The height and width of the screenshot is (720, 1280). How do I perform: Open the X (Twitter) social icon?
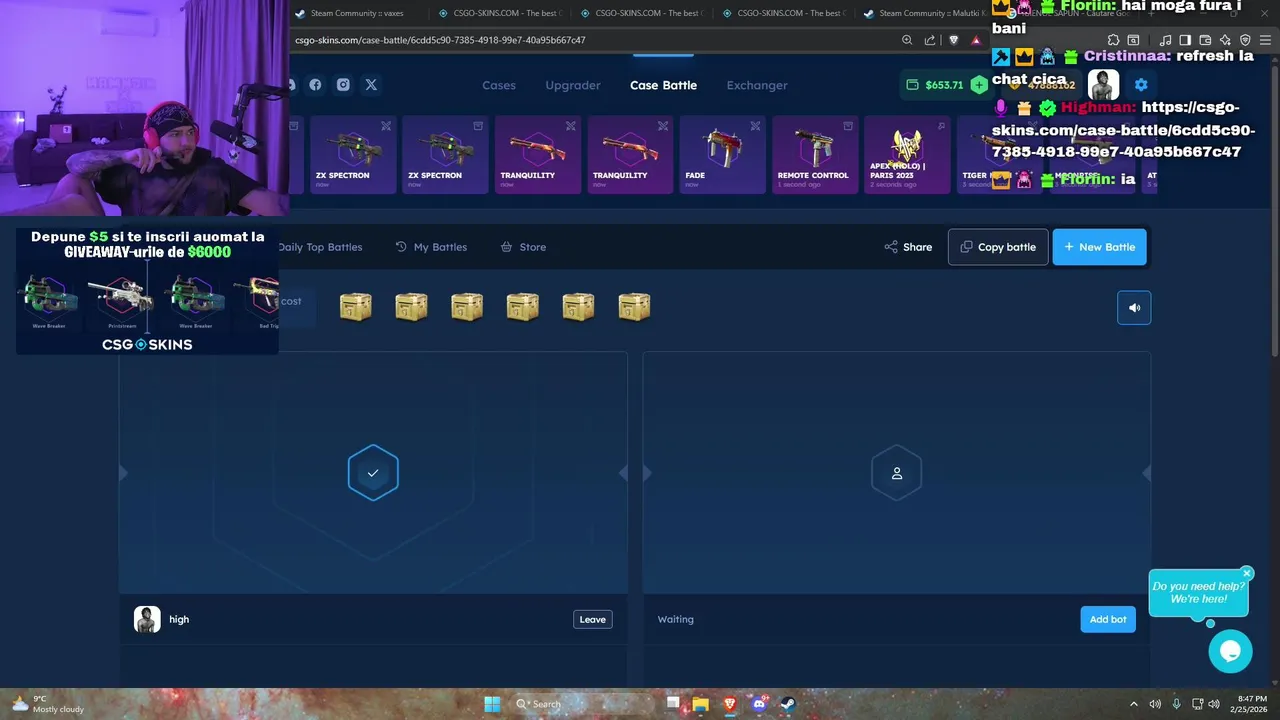(x=371, y=85)
